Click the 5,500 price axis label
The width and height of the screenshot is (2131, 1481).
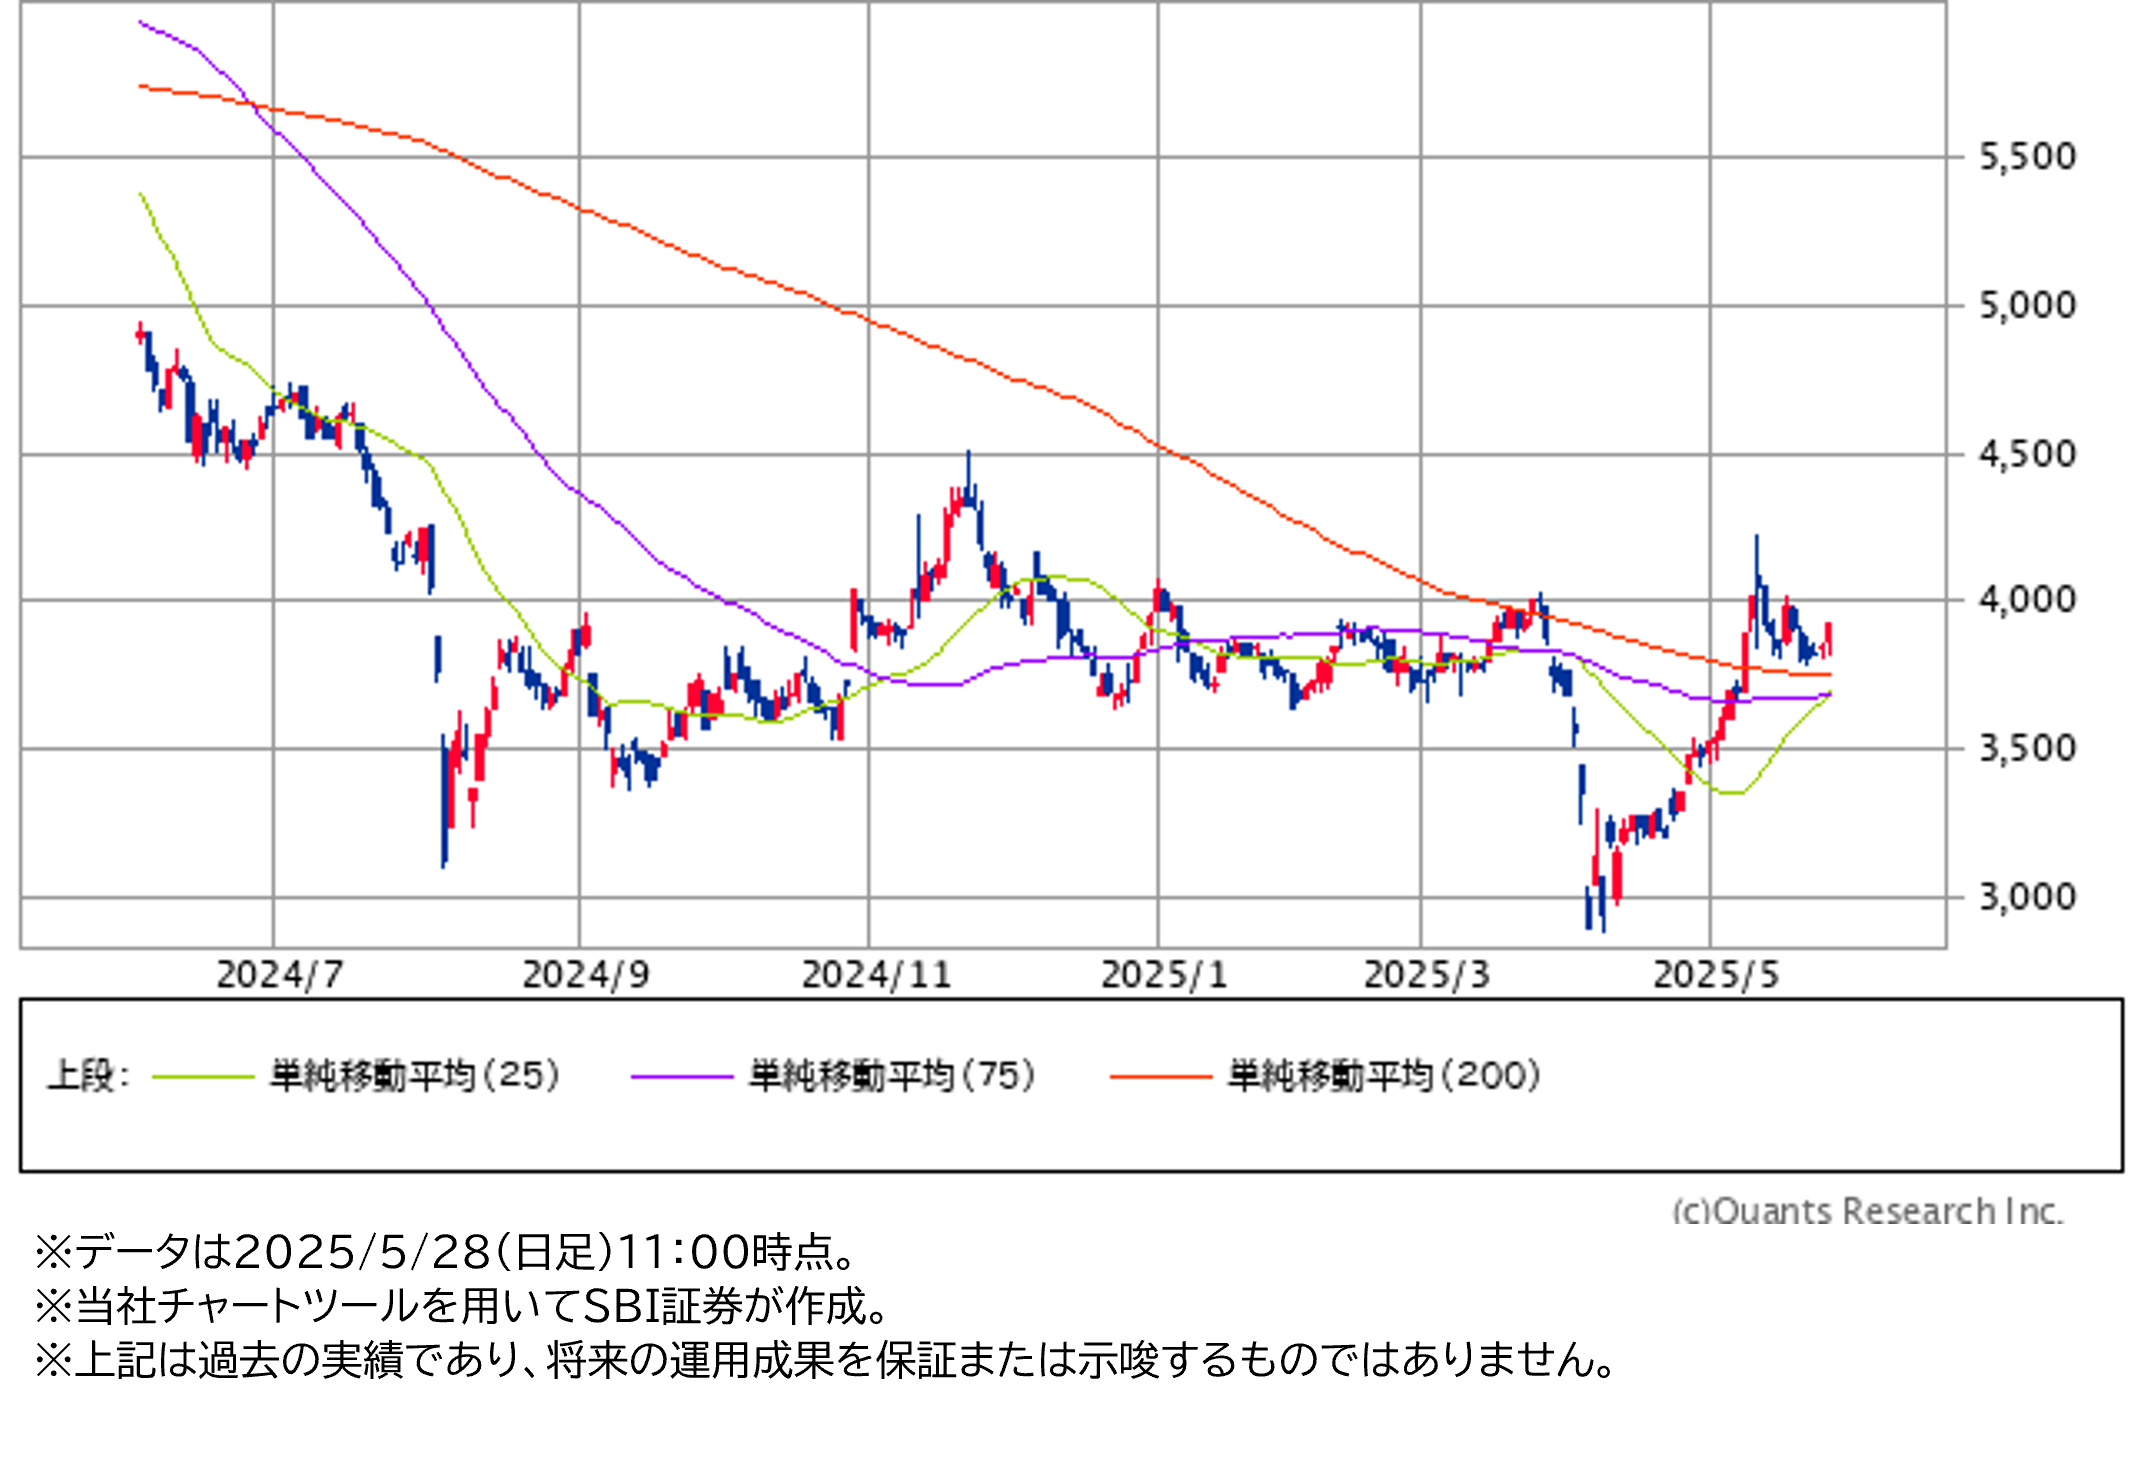click(2027, 157)
